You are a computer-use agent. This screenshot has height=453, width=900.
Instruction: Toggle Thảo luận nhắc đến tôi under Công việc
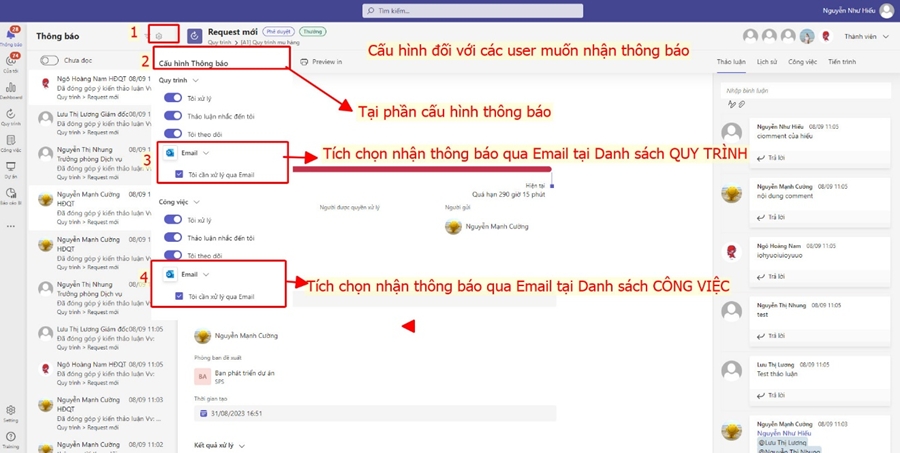click(173, 238)
